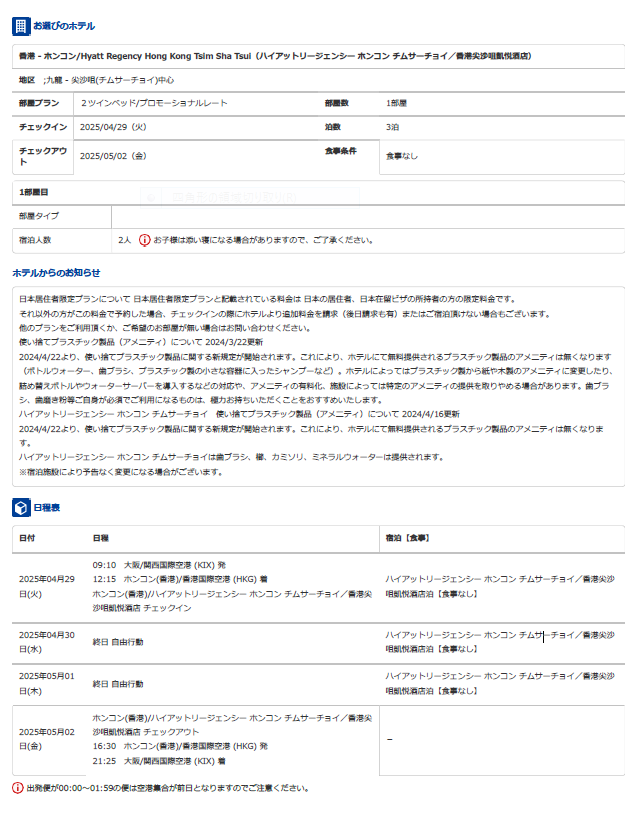Image resolution: width=639 pixels, height=823 pixels.
Task: Click the 1部屋 value
Action: [396, 103]
